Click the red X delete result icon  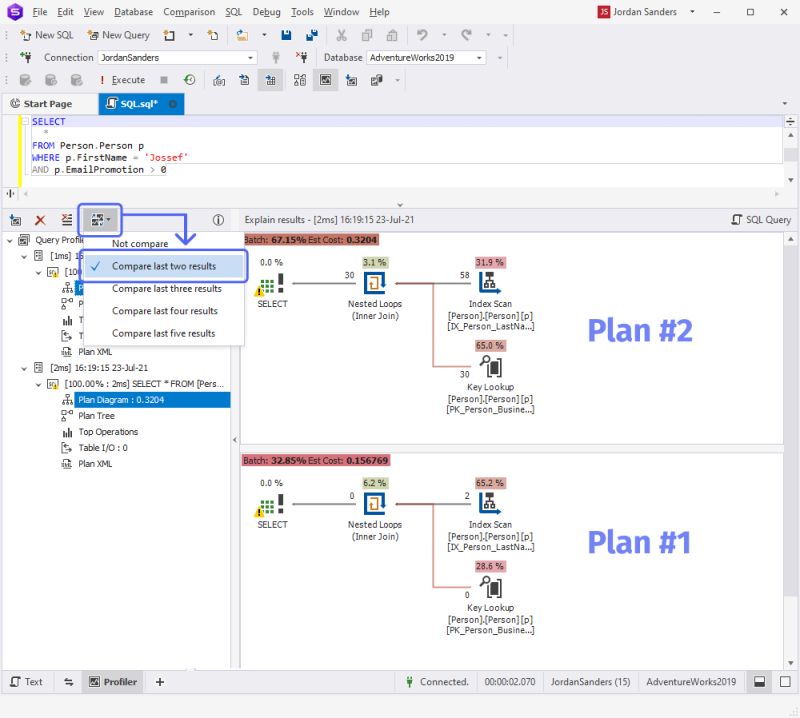tap(40, 220)
